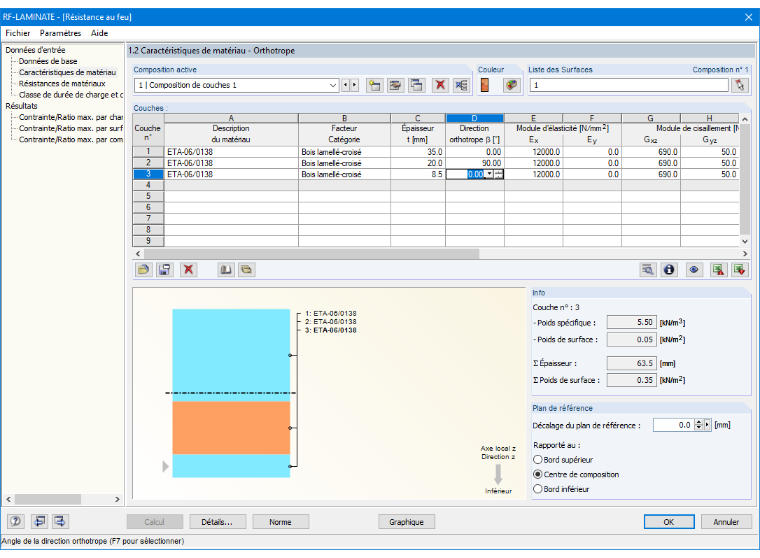Go to previous window with left-arrow icon
Image resolution: width=760 pixels, height=558 pixels.
[x=39, y=521]
